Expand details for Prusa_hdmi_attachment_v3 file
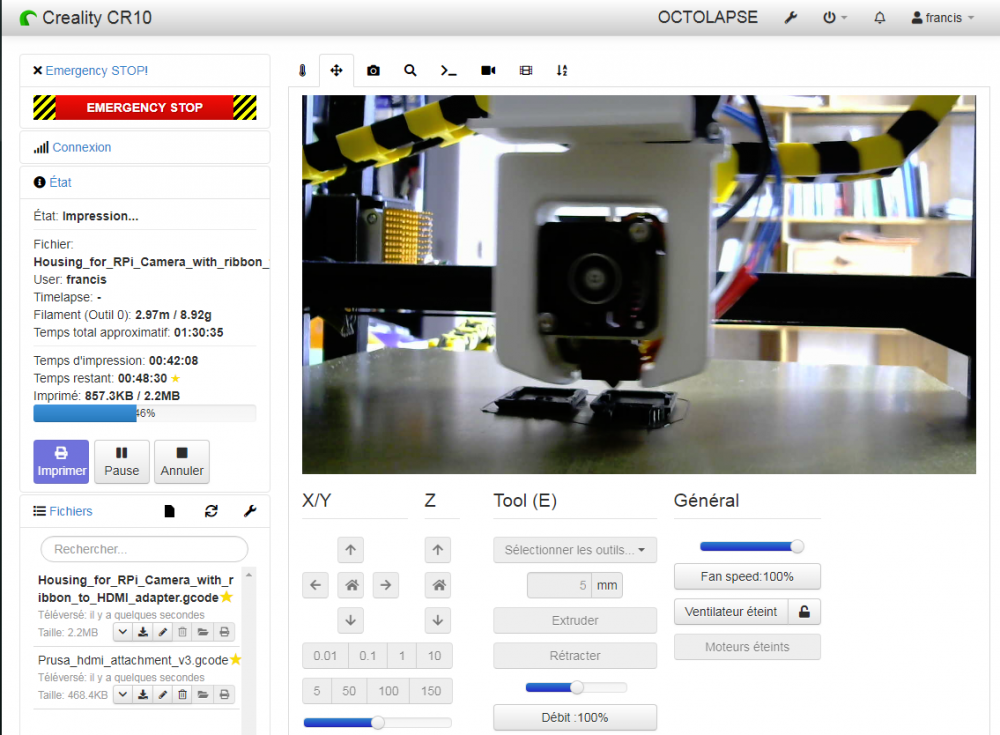Screen dimensions: 1000x735 123,695
